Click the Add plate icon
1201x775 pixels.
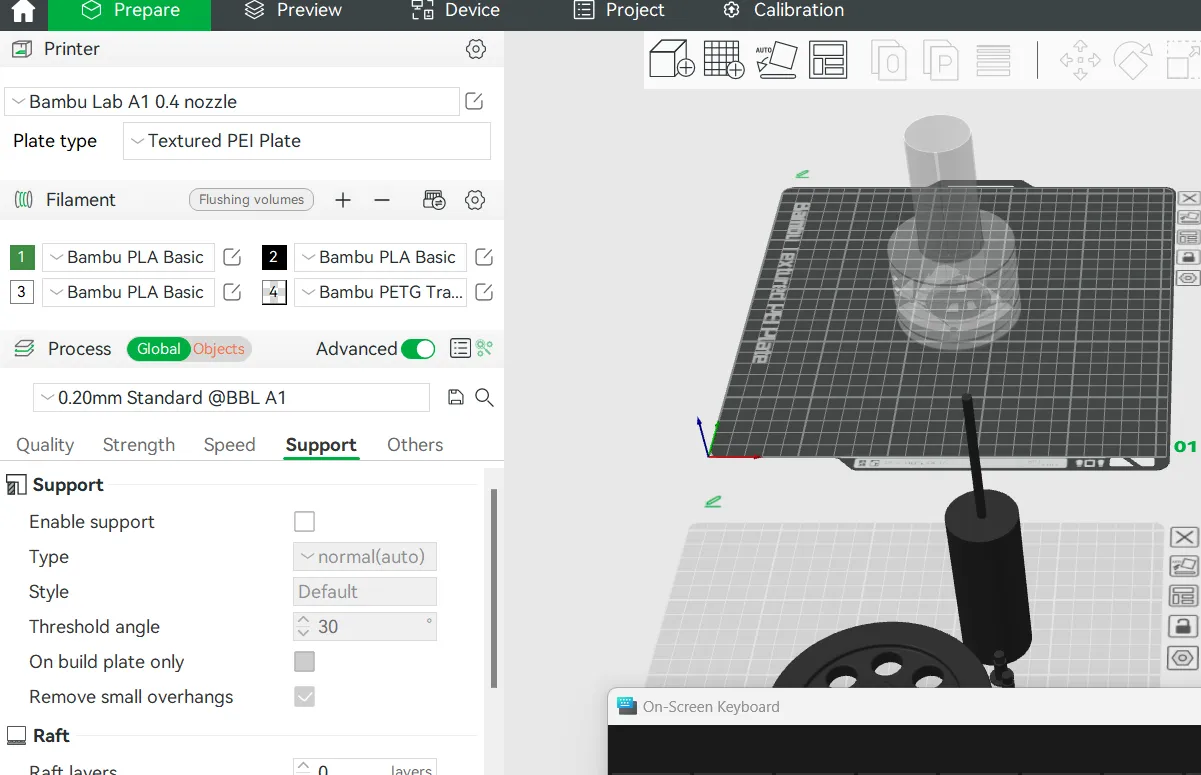tap(723, 60)
